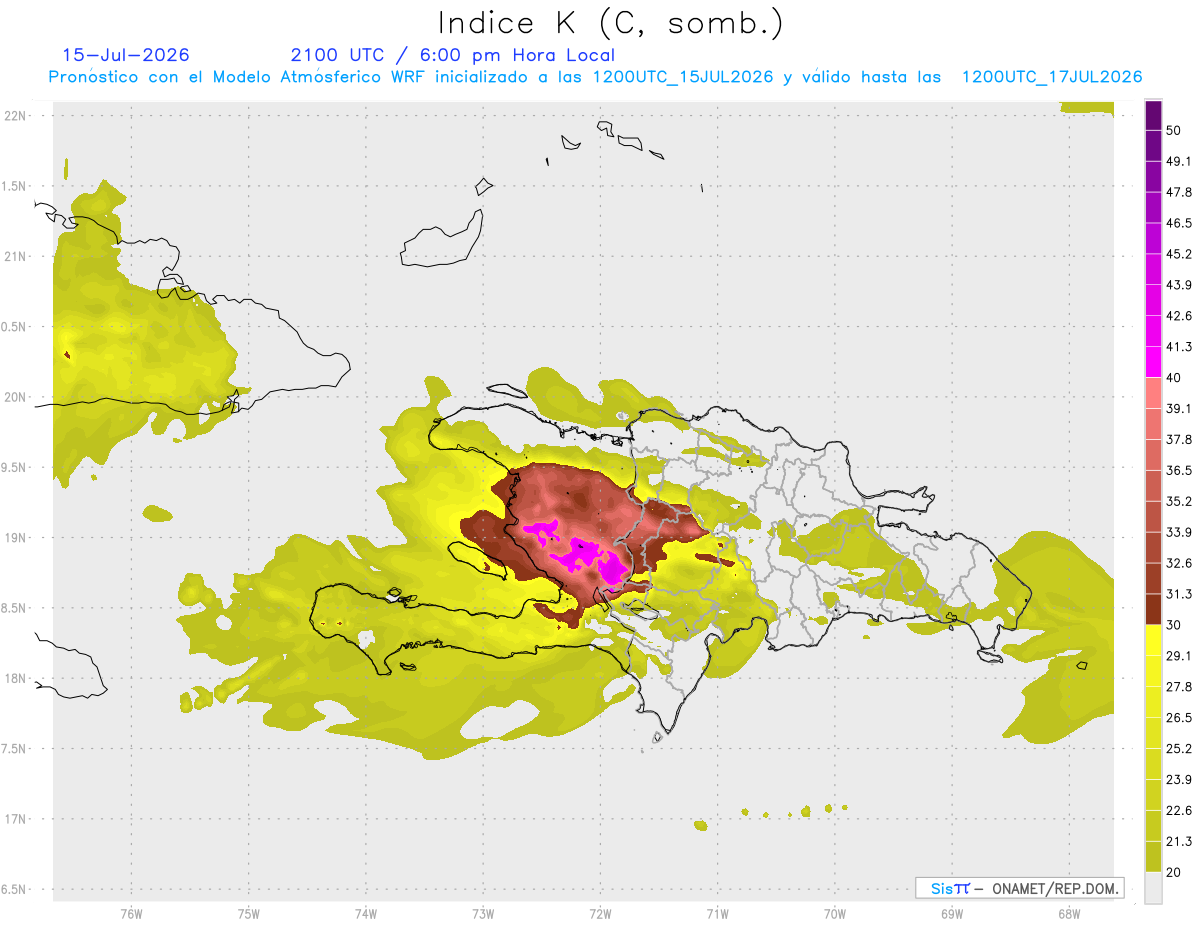This screenshot has width=1200, height=927.
Task: Click the "30" color bar label
Action: click(x=1174, y=625)
